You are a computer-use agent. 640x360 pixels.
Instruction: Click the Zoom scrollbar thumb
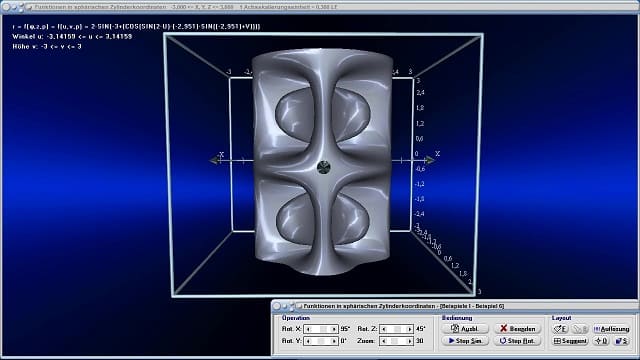[394, 341]
